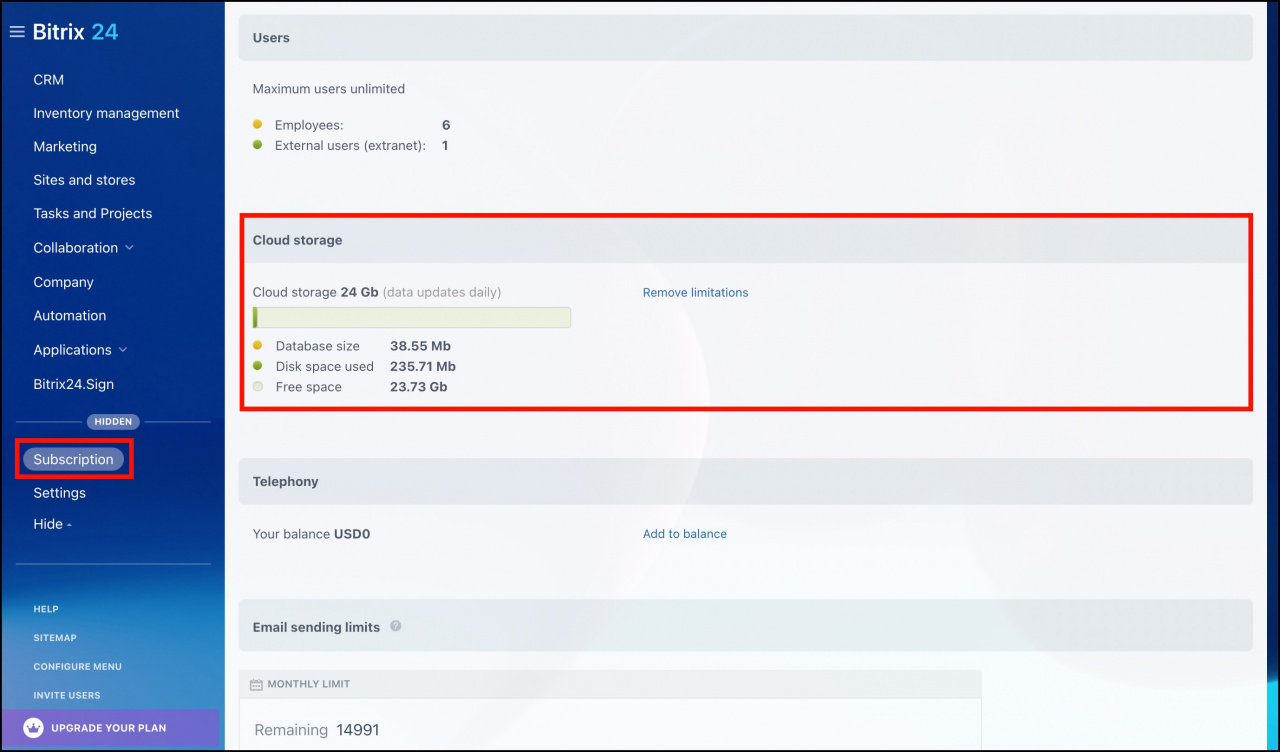Click the Email sending limits heading
This screenshot has width=1280, height=752.
[x=316, y=627]
